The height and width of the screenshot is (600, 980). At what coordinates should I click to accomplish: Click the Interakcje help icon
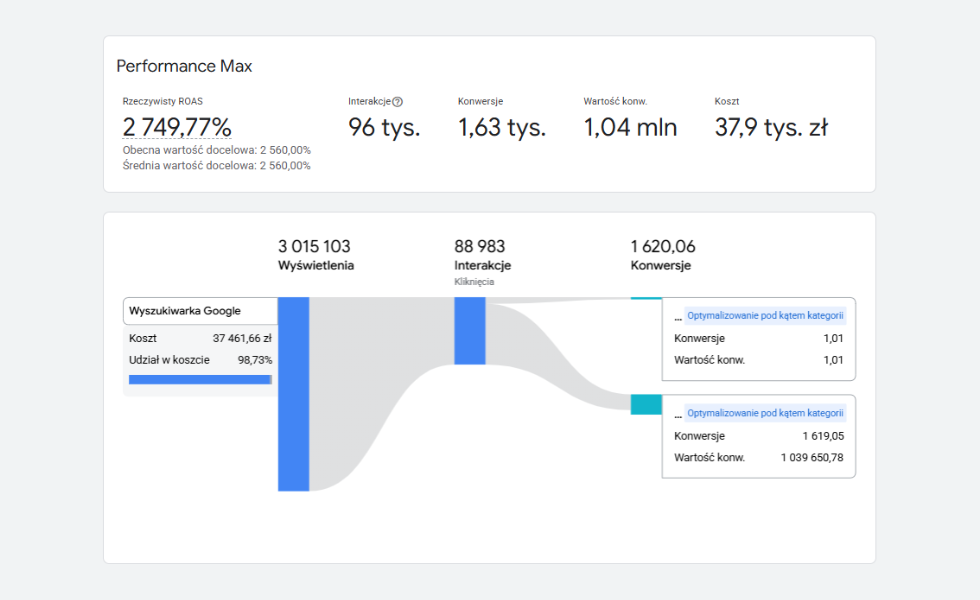(399, 100)
